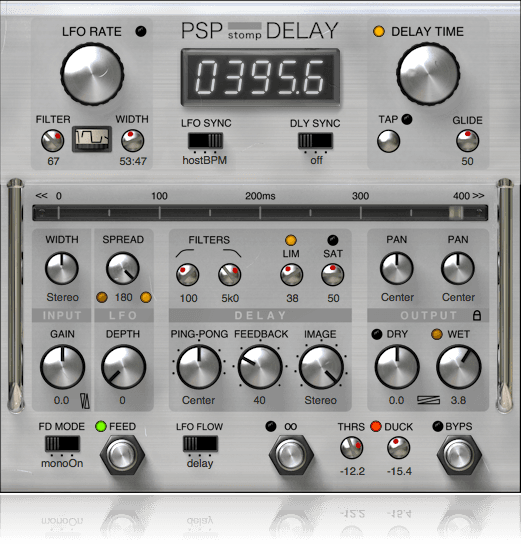Viewport: 521px width, 544px height.
Task: Click the PING-PONG knob
Action: [x=199, y=367]
